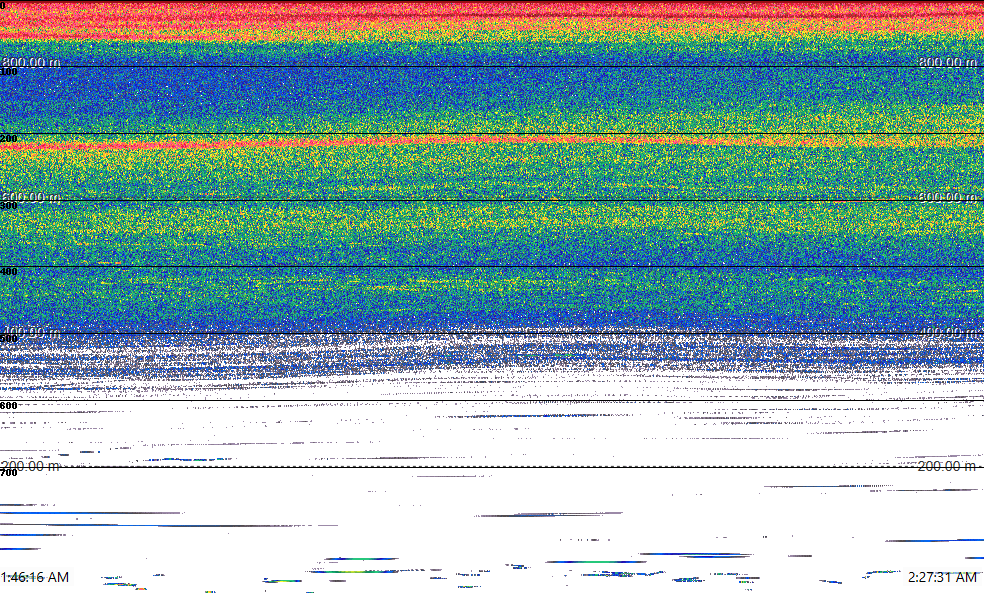This screenshot has height=594, width=984.
Task: Select the 200.00 m label on right edge
Action: pyautogui.click(x=948, y=466)
